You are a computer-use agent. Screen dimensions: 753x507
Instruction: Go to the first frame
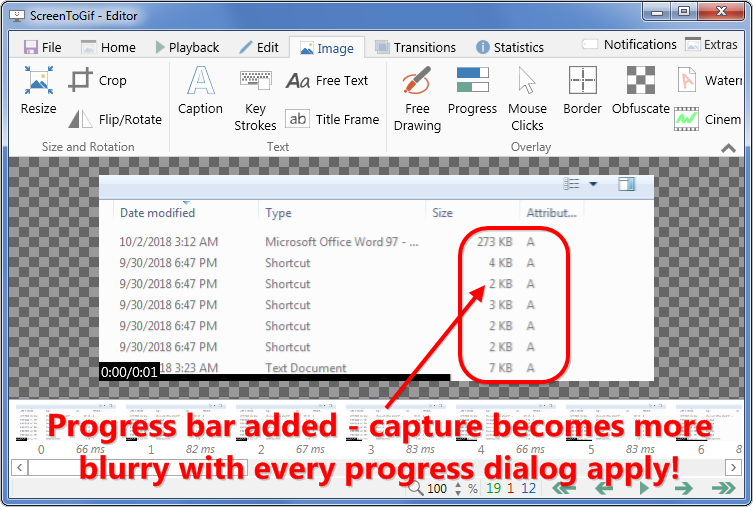pyautogui.click(x=564, y=488)
